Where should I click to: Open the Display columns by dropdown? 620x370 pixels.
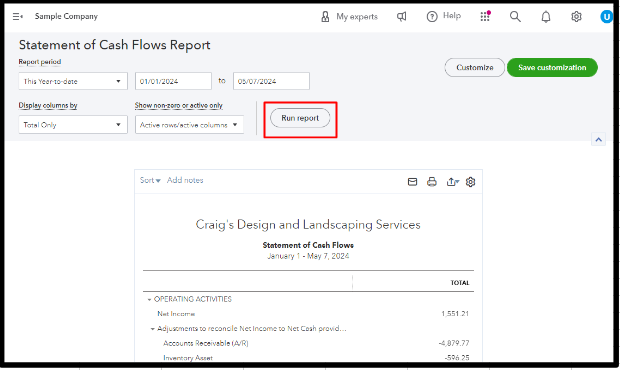pyautogui.click(x=73, y=125)
